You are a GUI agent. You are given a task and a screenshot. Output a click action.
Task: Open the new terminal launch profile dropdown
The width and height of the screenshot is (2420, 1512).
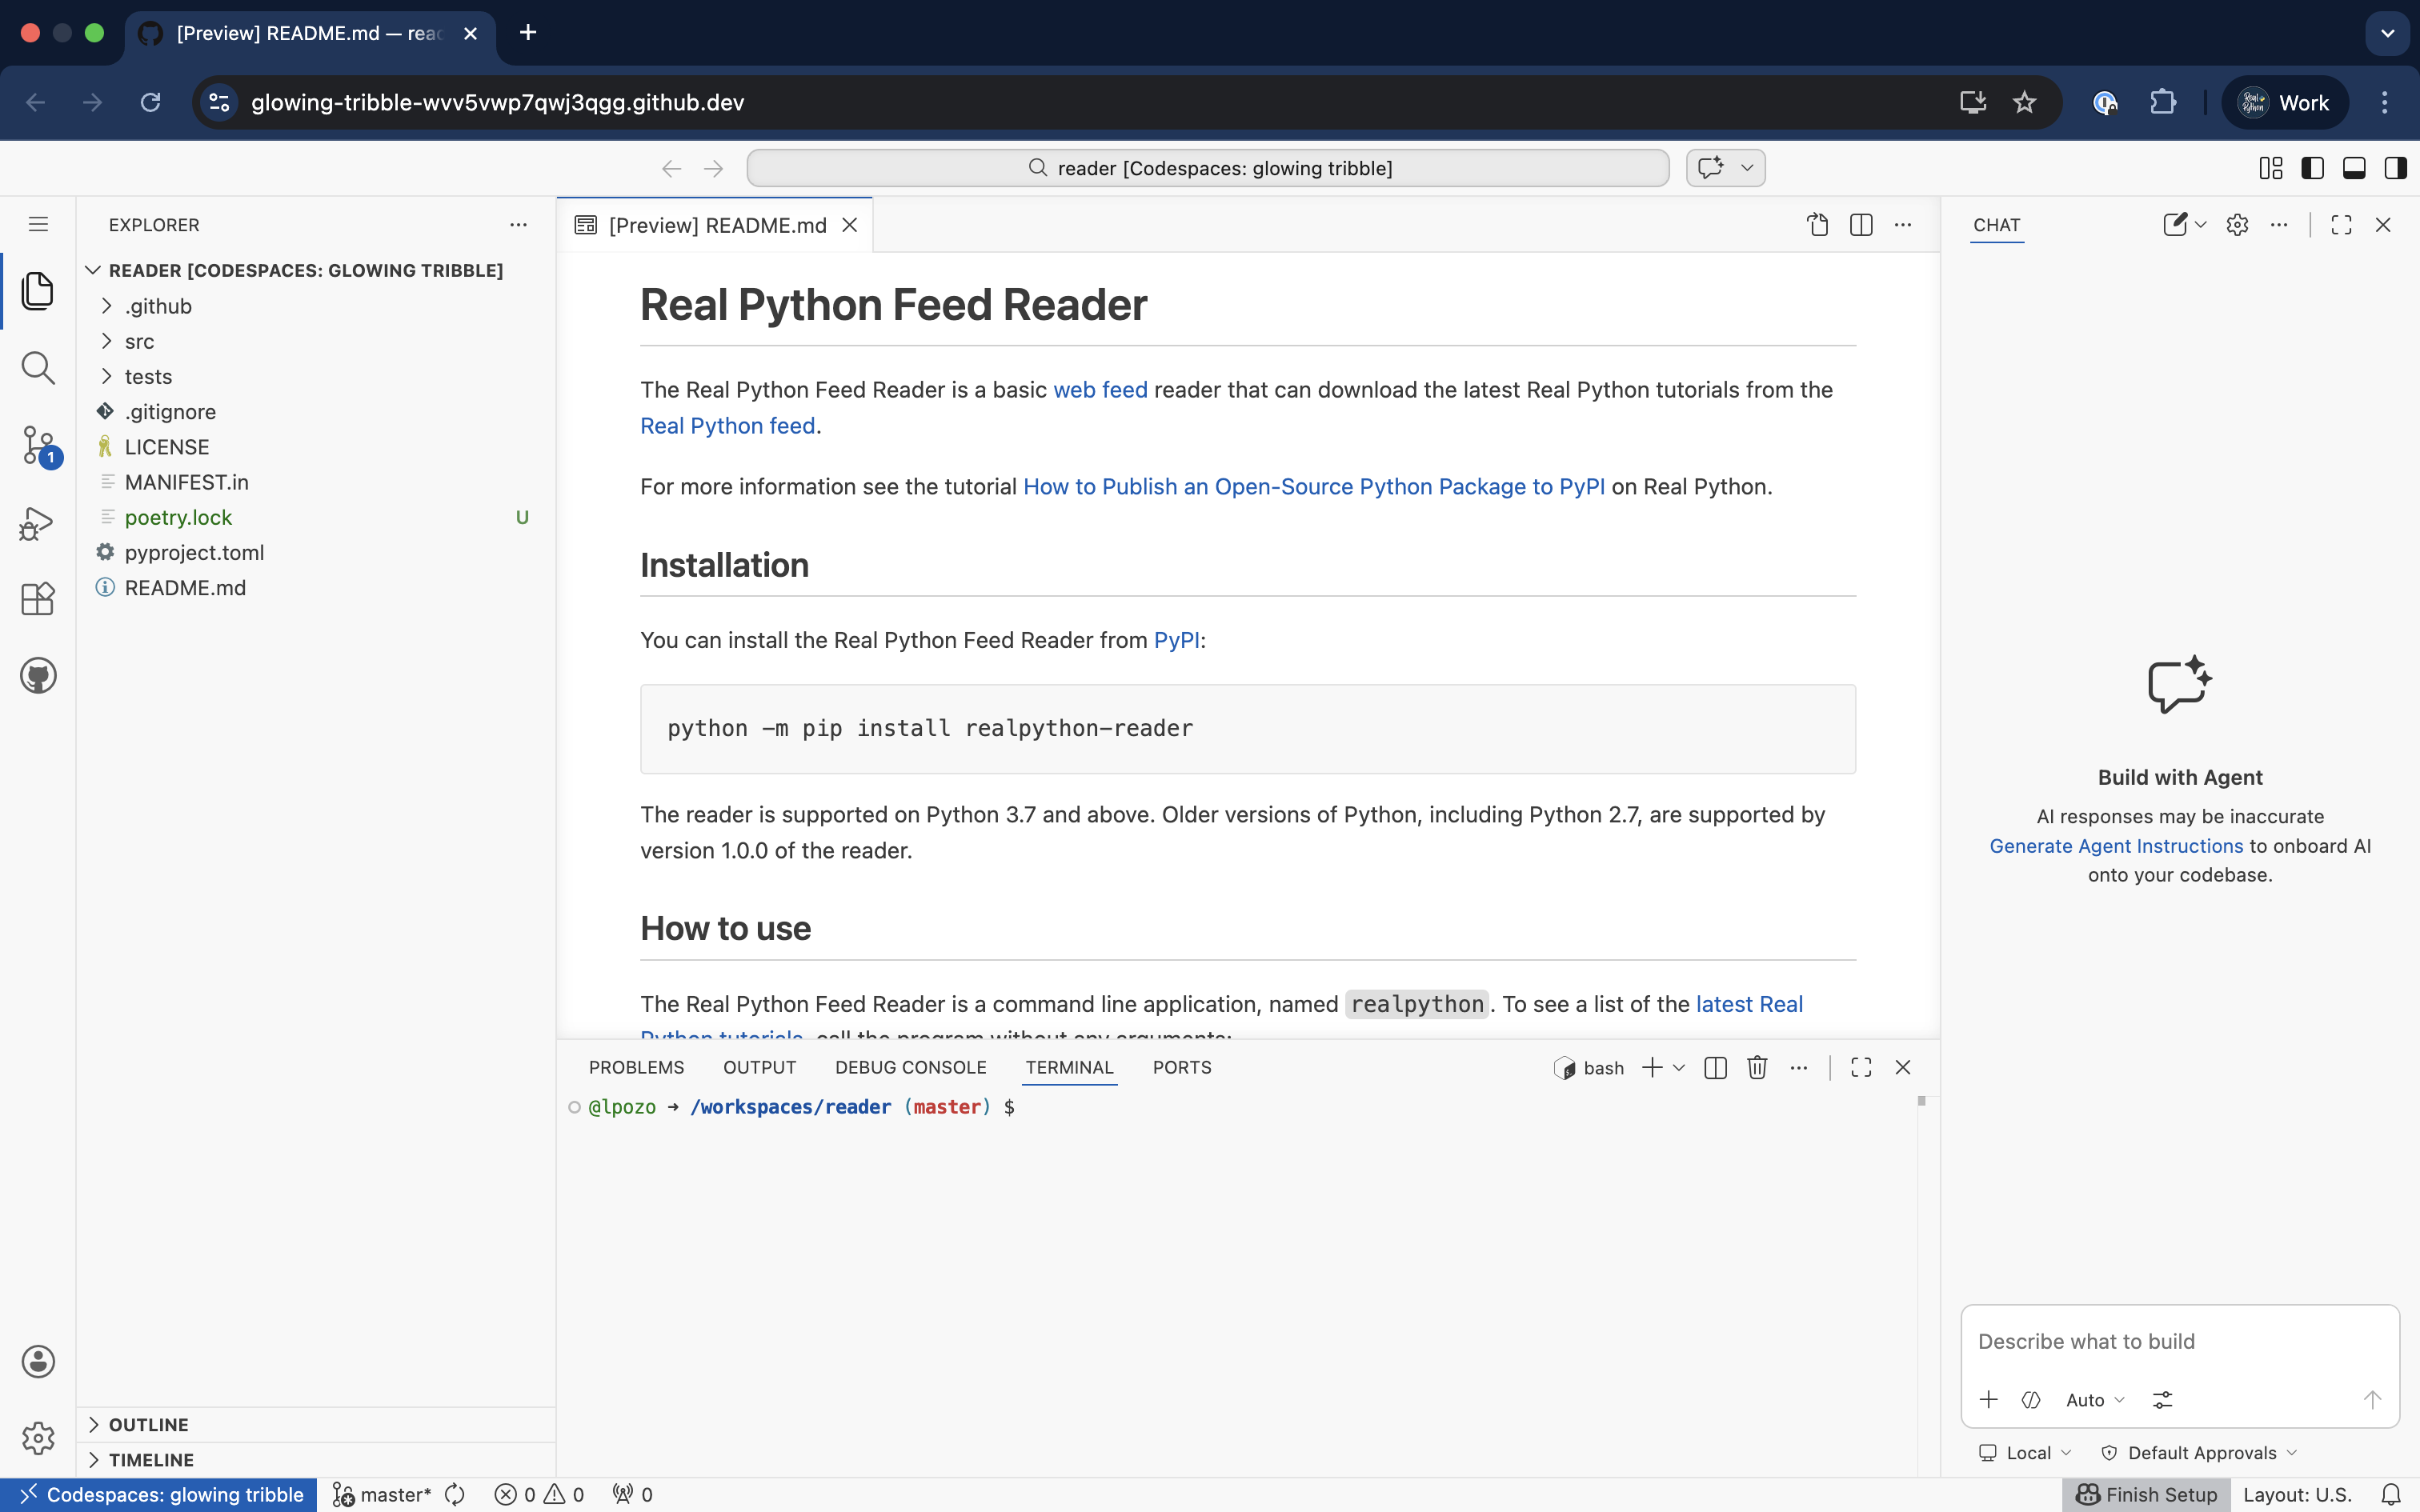(x=1679, y=1068)
